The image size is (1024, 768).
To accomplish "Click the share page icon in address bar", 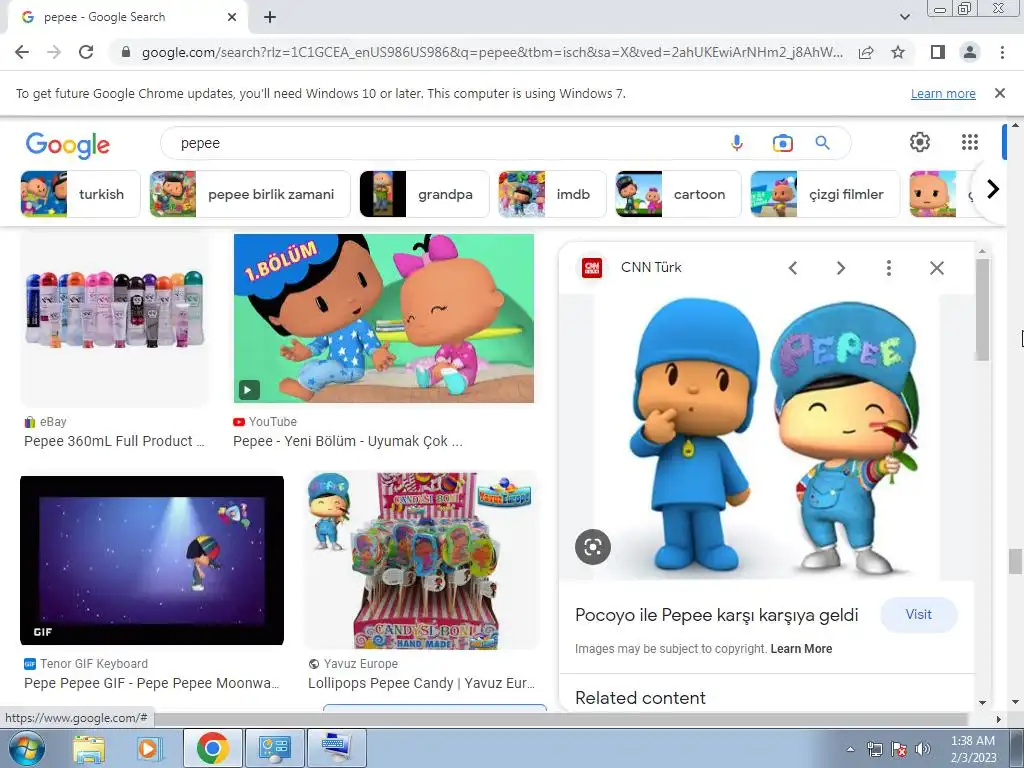I will [x=866, y=52].
